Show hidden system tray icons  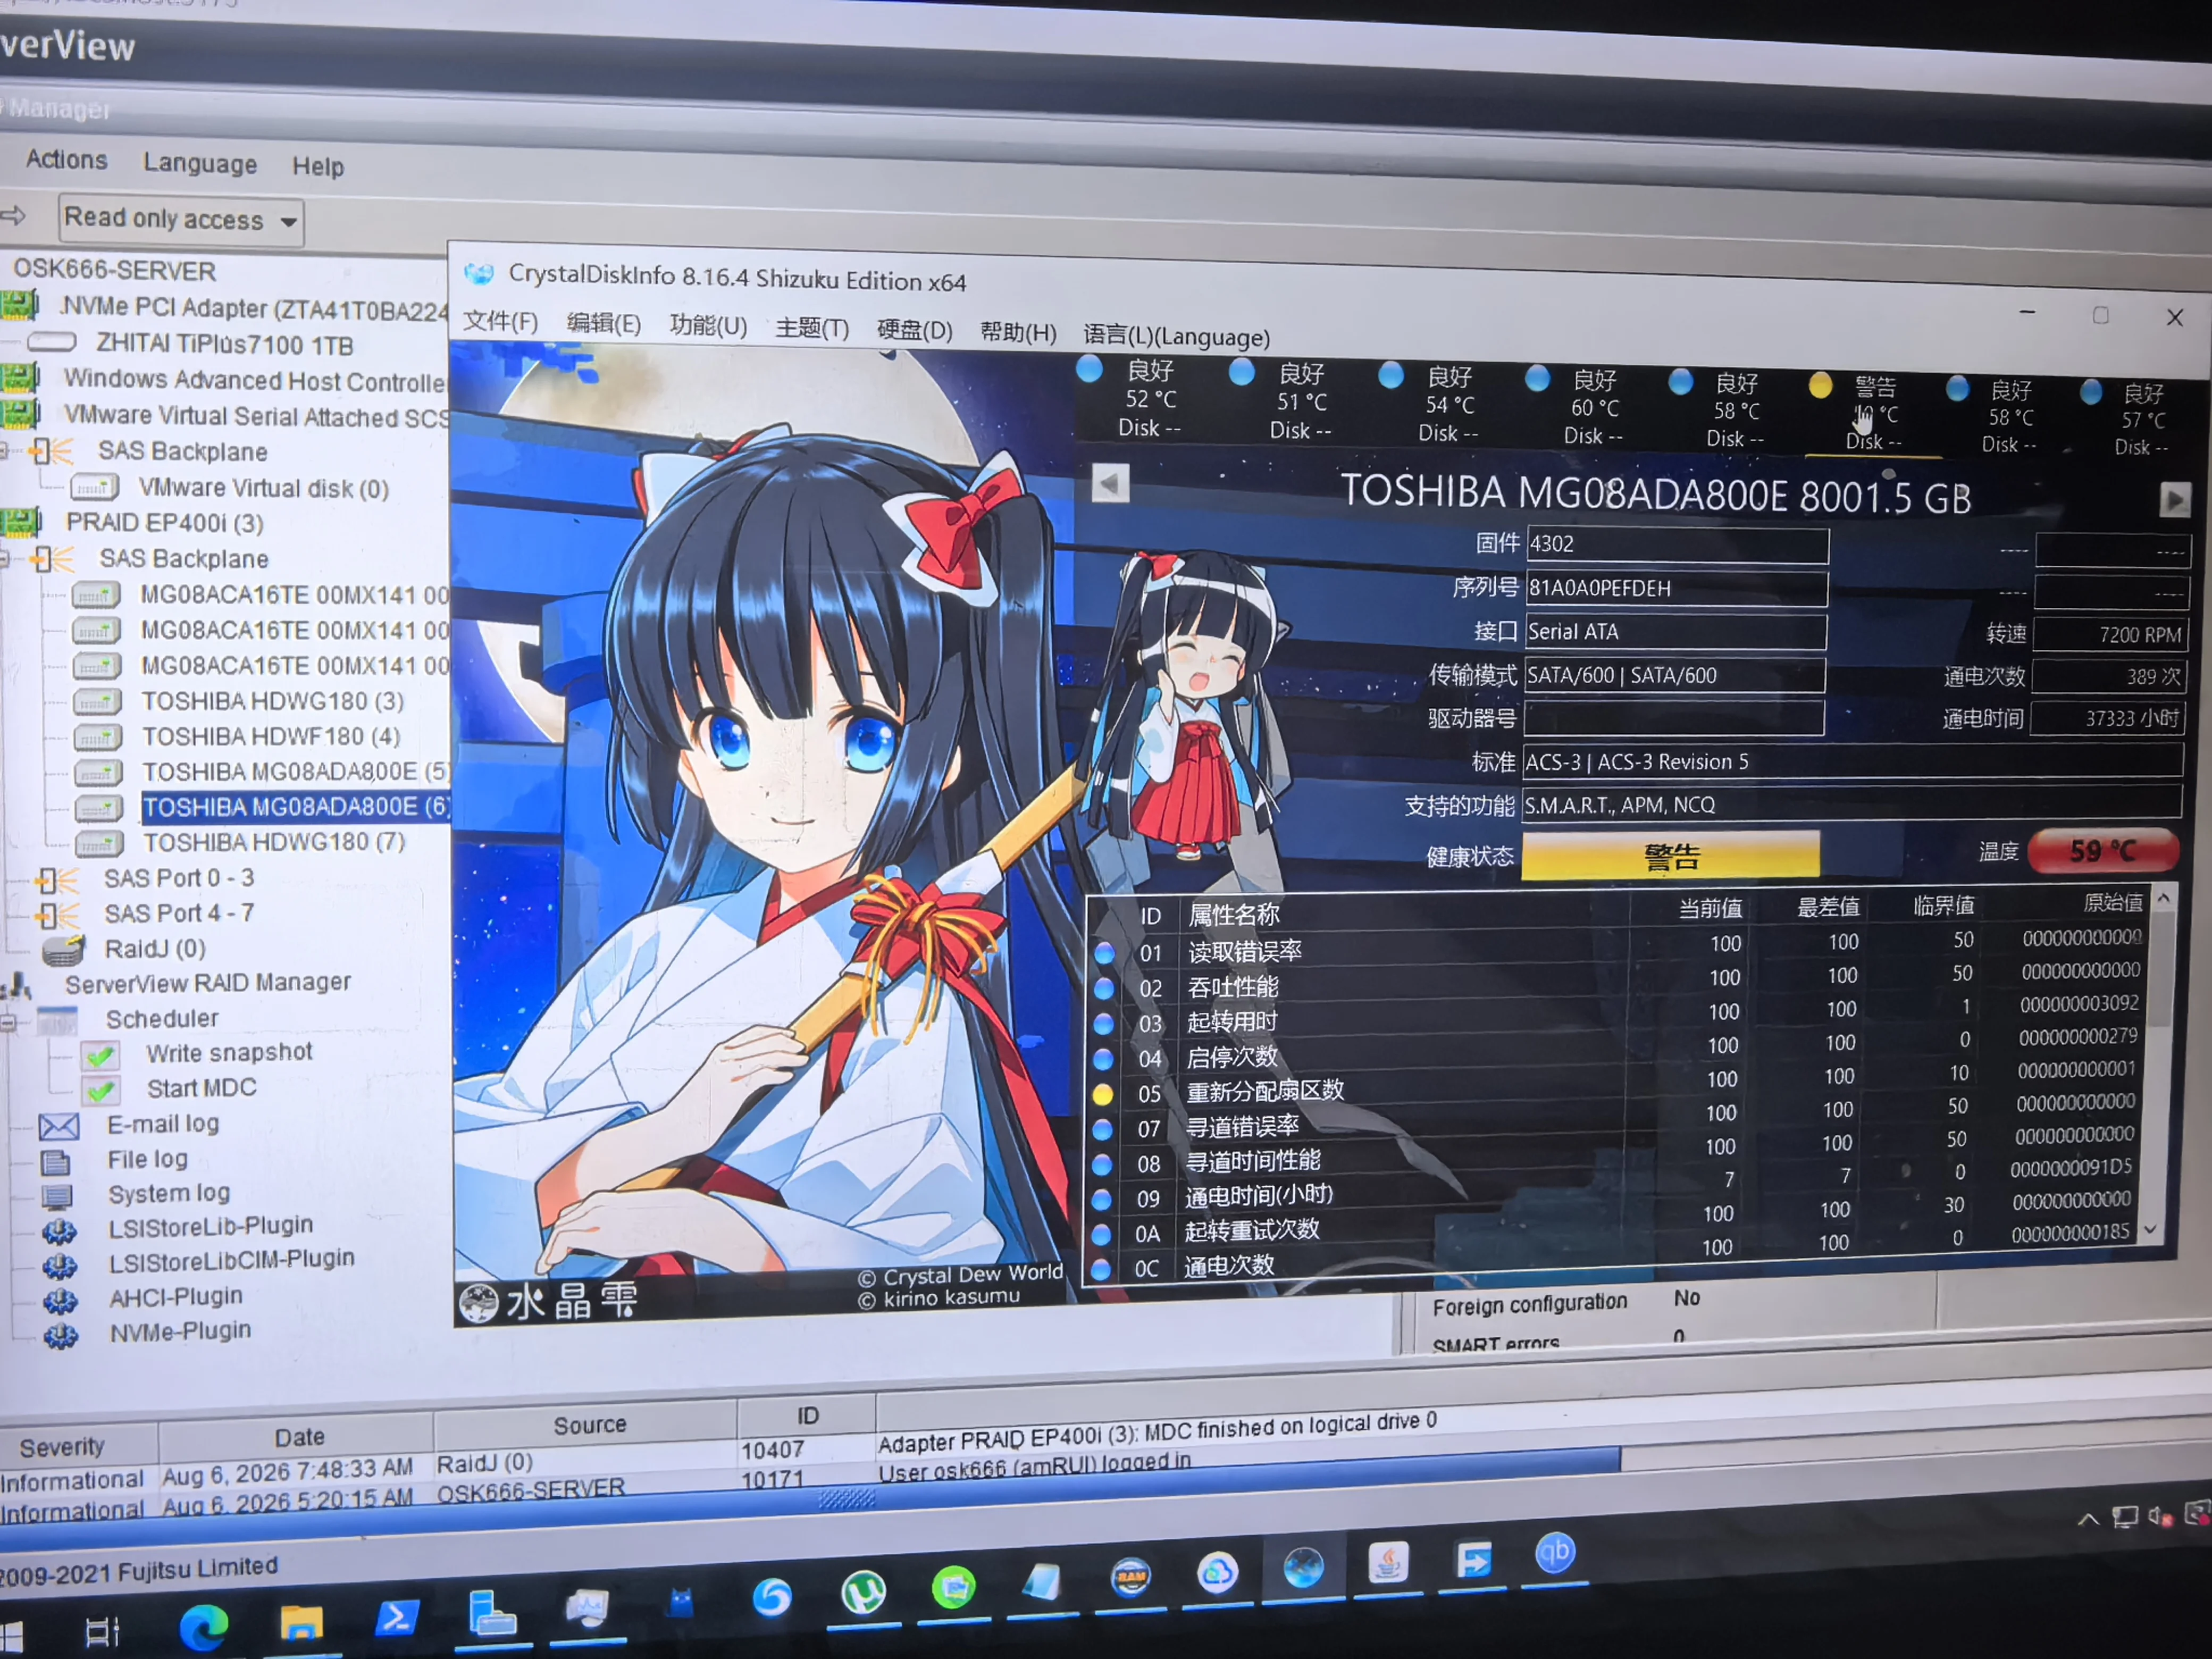click(2087, 1520)
